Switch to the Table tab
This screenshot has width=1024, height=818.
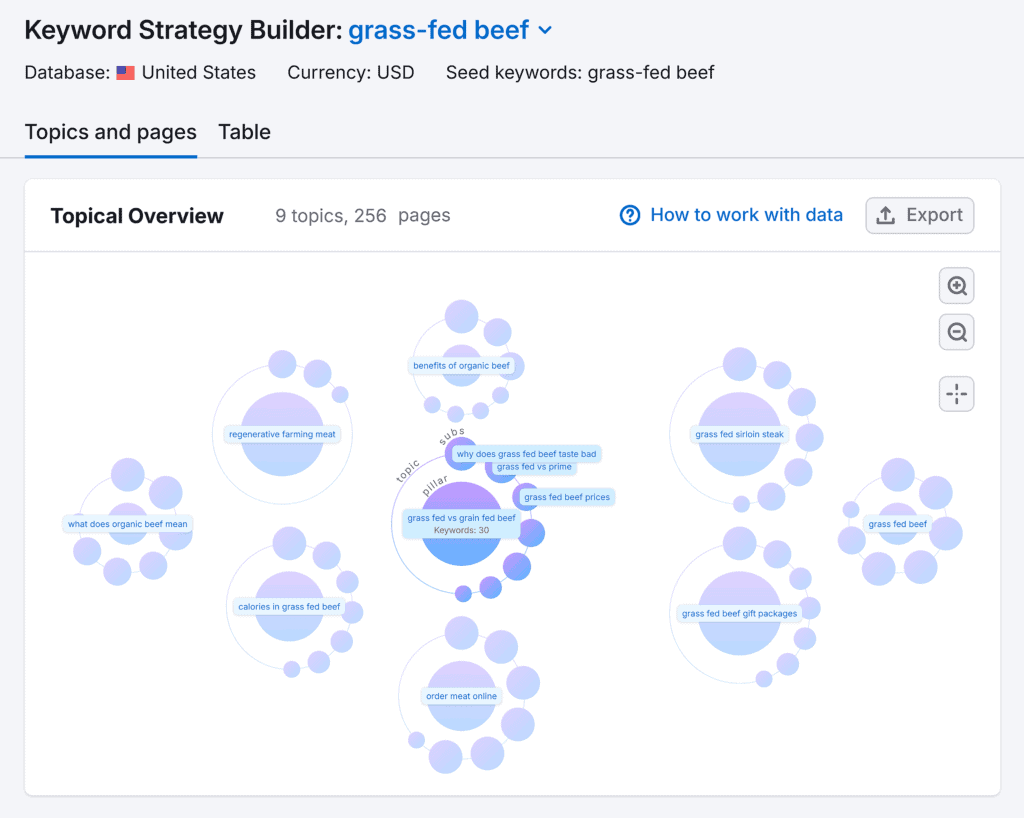click(244, 132)
